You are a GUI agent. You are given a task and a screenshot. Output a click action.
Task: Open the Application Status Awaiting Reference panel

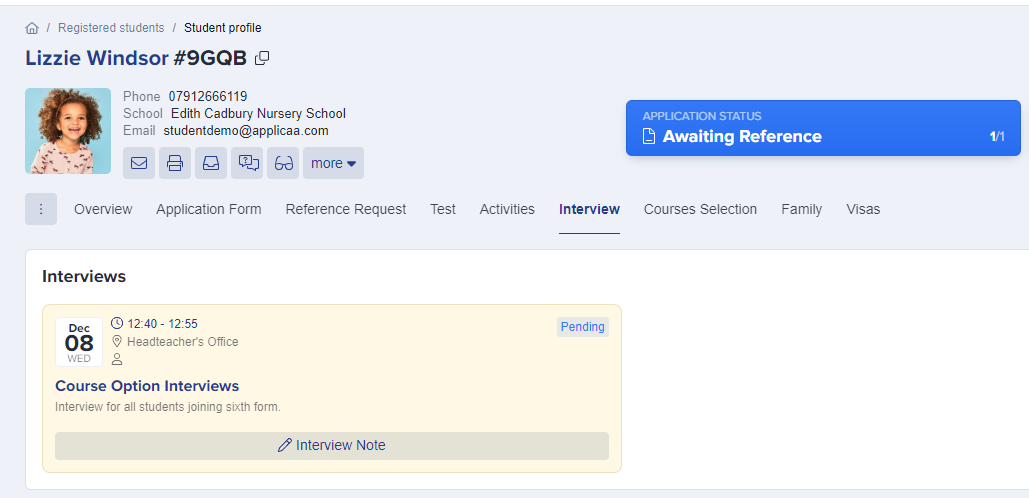click(822, 128)
